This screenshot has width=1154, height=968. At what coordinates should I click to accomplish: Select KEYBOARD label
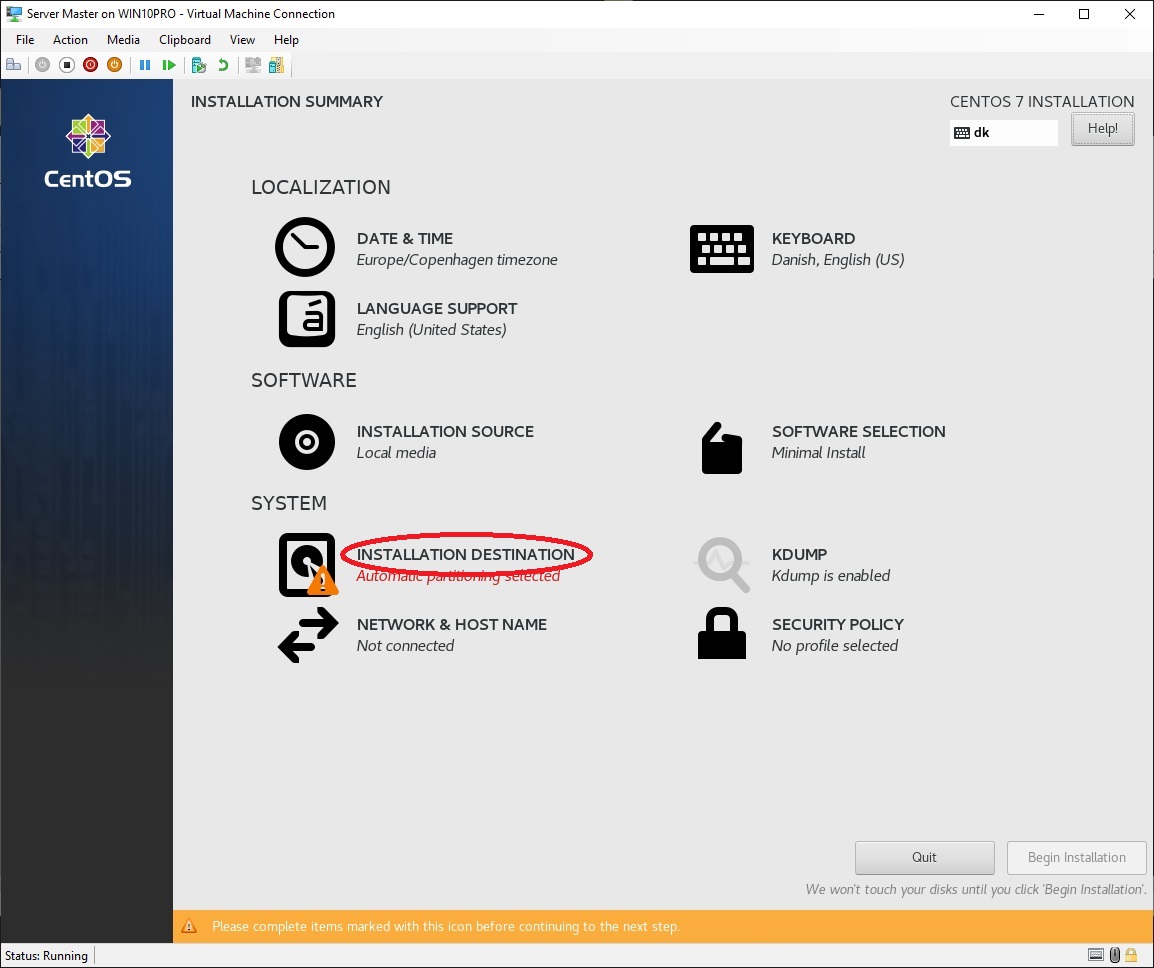813,239
